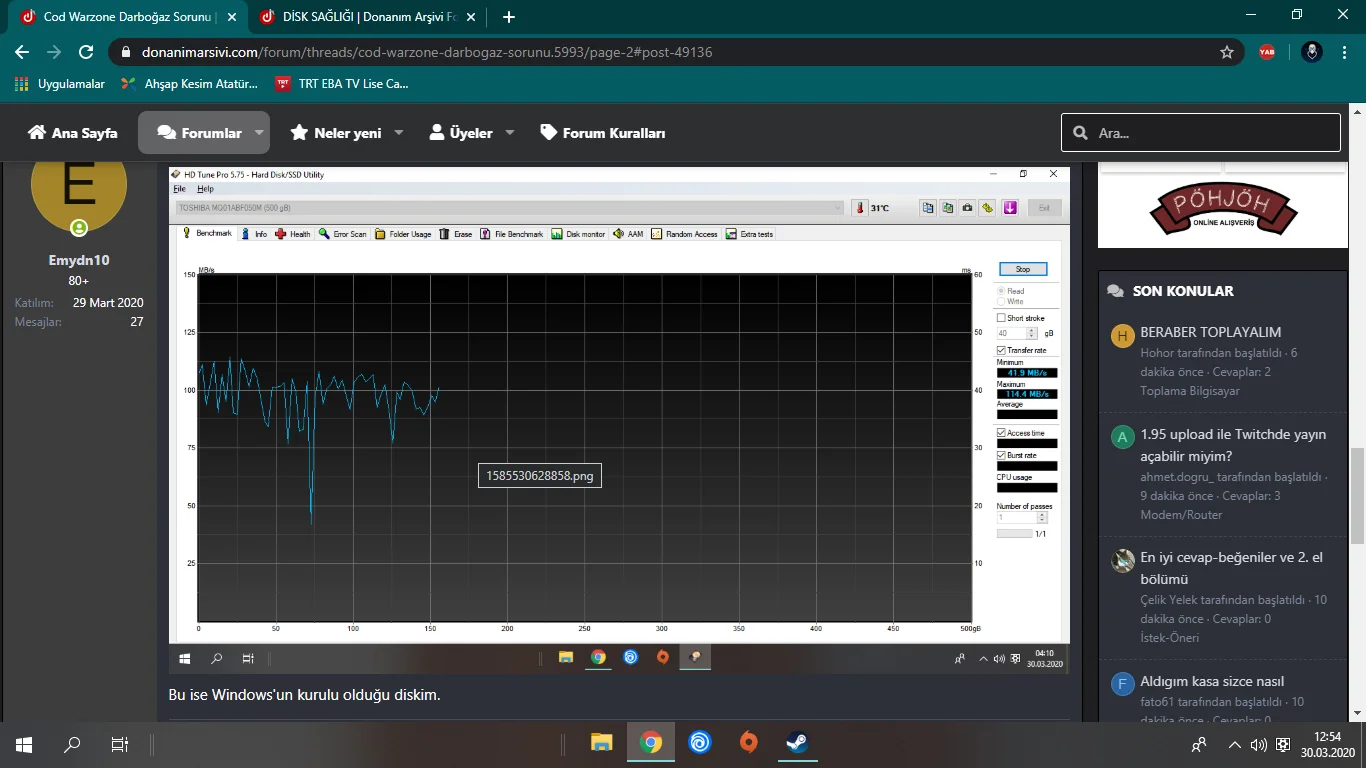Image resolution: width=1366 pixels, height=768 pixels.
Task: Open the BERABER TOPLAYALIM thread
Action: click(x=1210, y=332)
